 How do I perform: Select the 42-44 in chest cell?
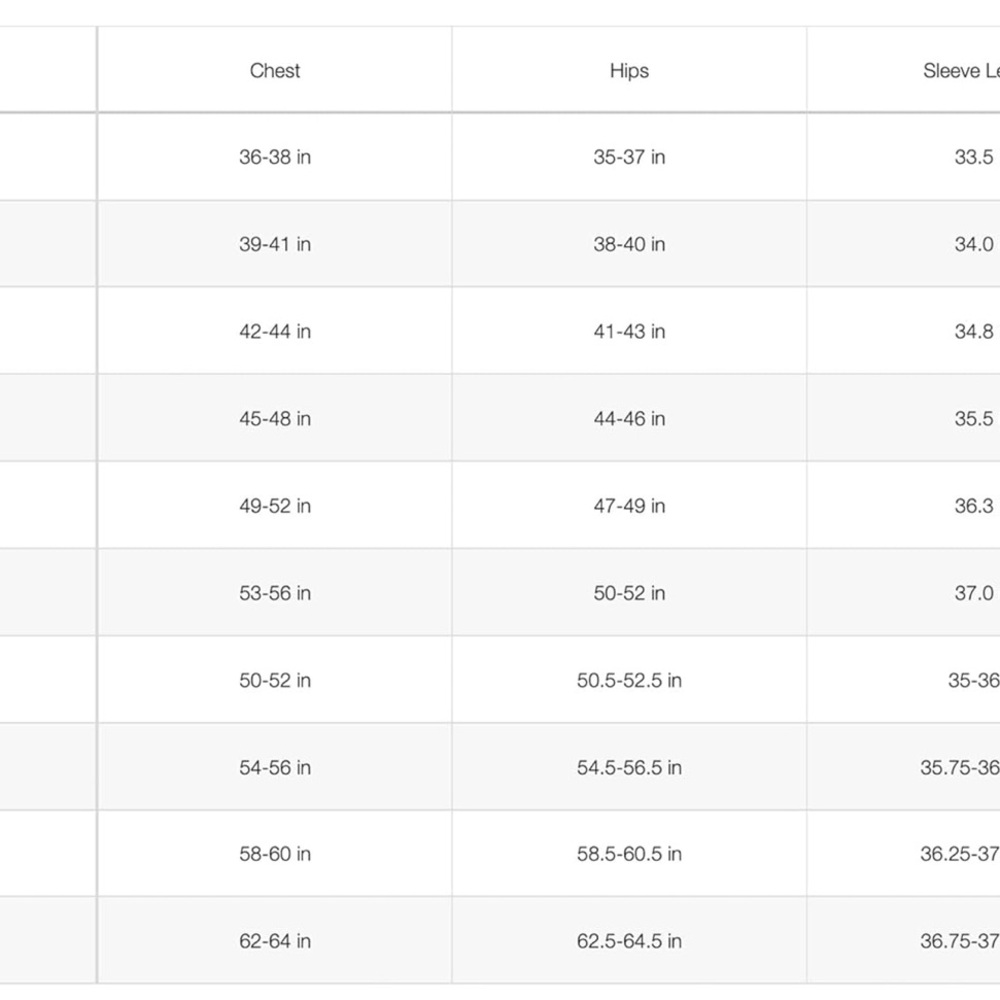(275, 332)
